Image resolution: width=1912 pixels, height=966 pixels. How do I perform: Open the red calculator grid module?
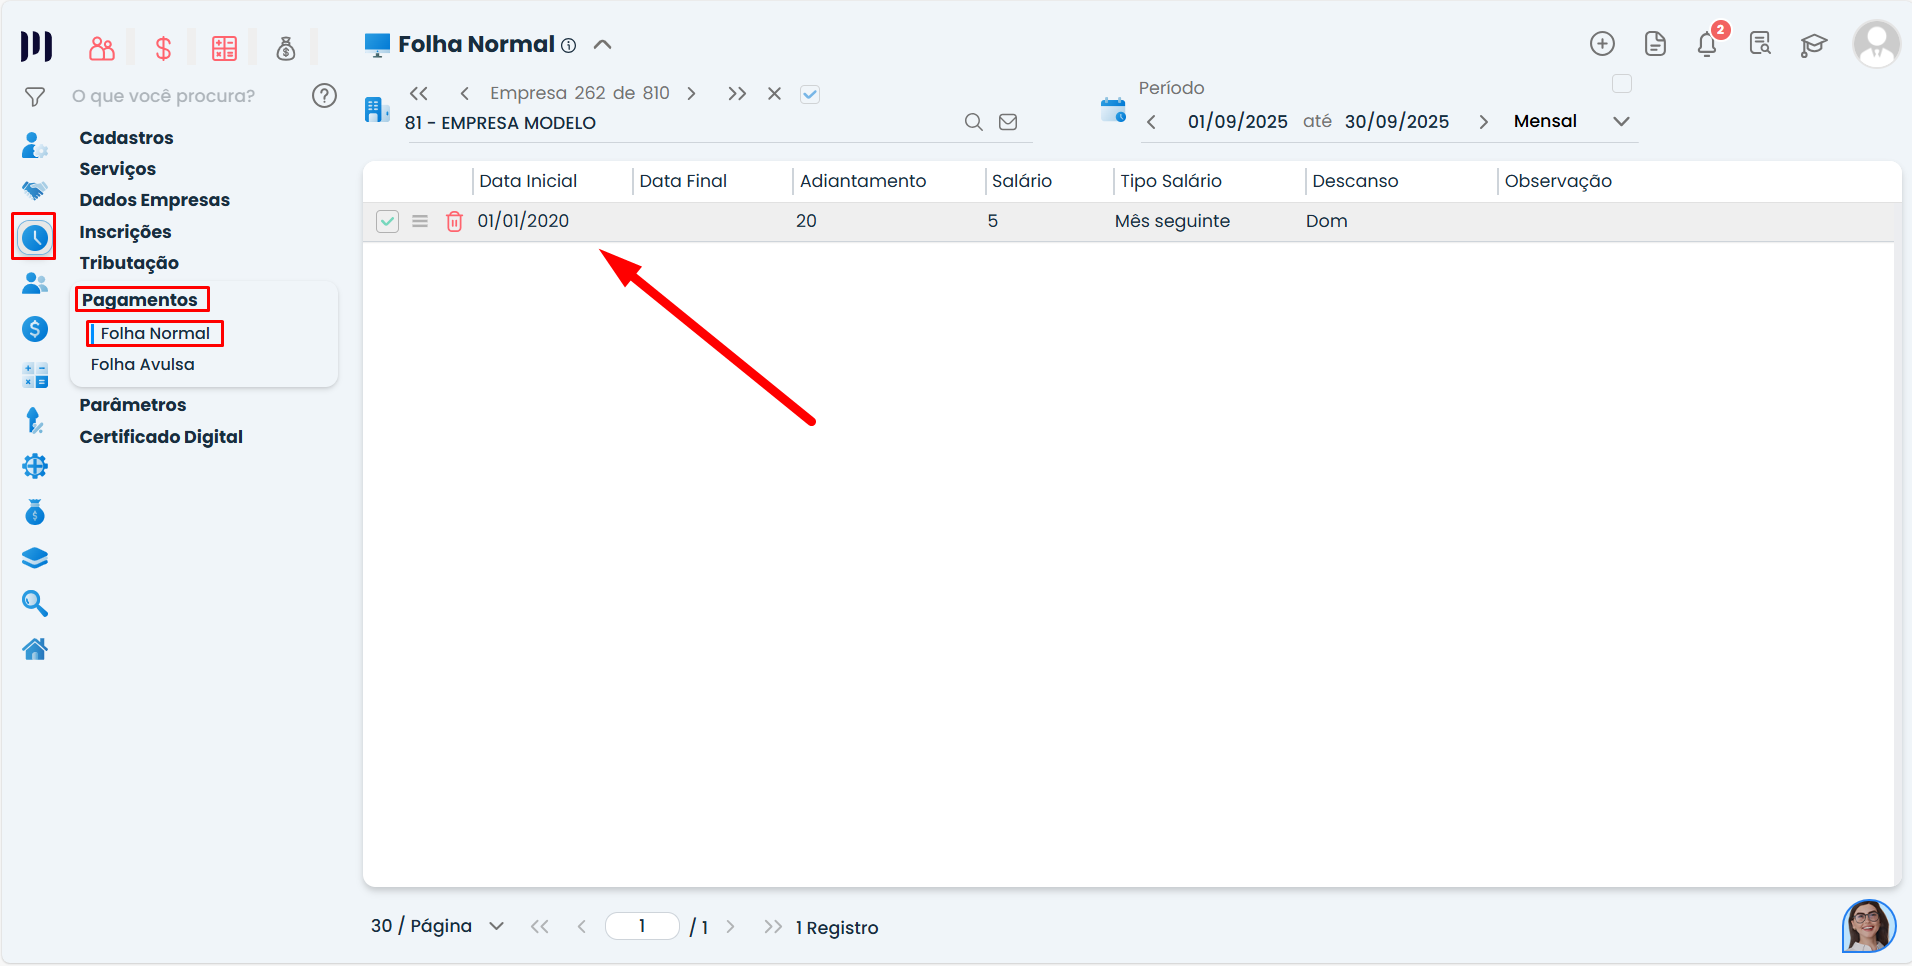(224, 47)
